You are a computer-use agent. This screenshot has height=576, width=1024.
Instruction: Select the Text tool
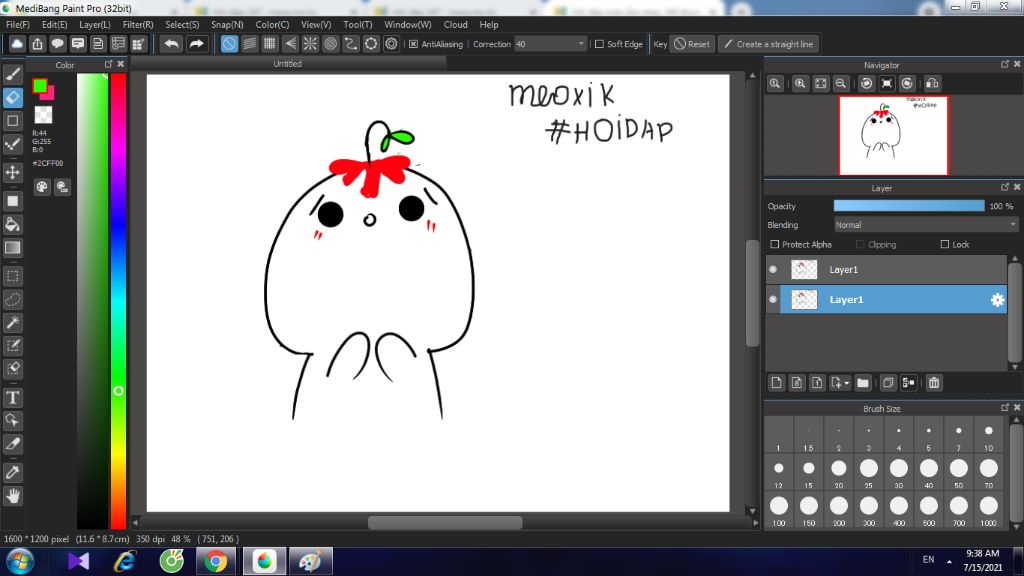coord(12,398)
